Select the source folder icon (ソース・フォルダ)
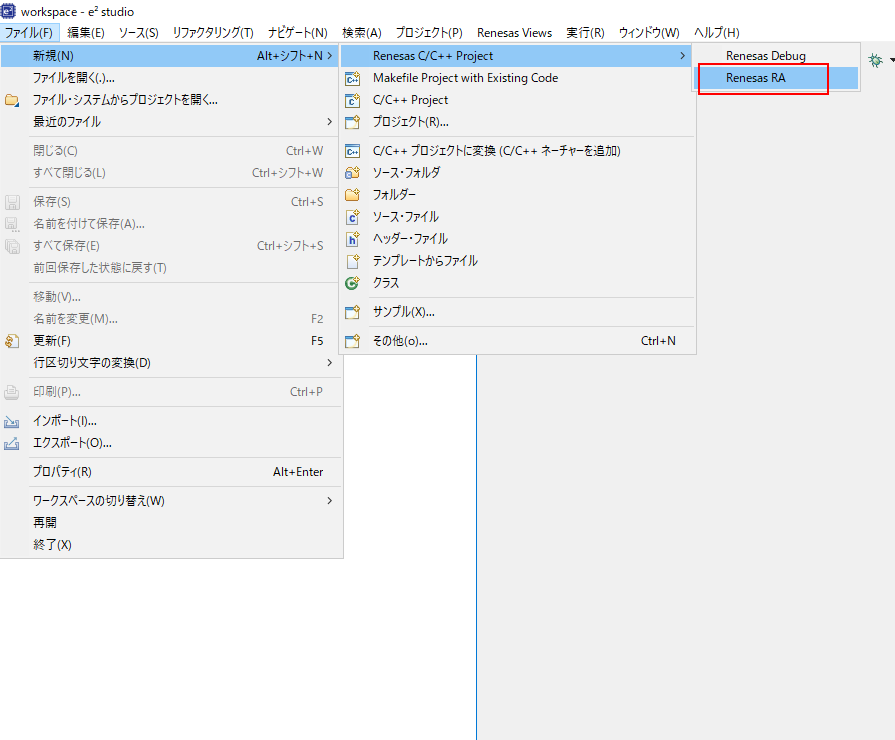This screenshot has height=740, width=895. (352, 173)
